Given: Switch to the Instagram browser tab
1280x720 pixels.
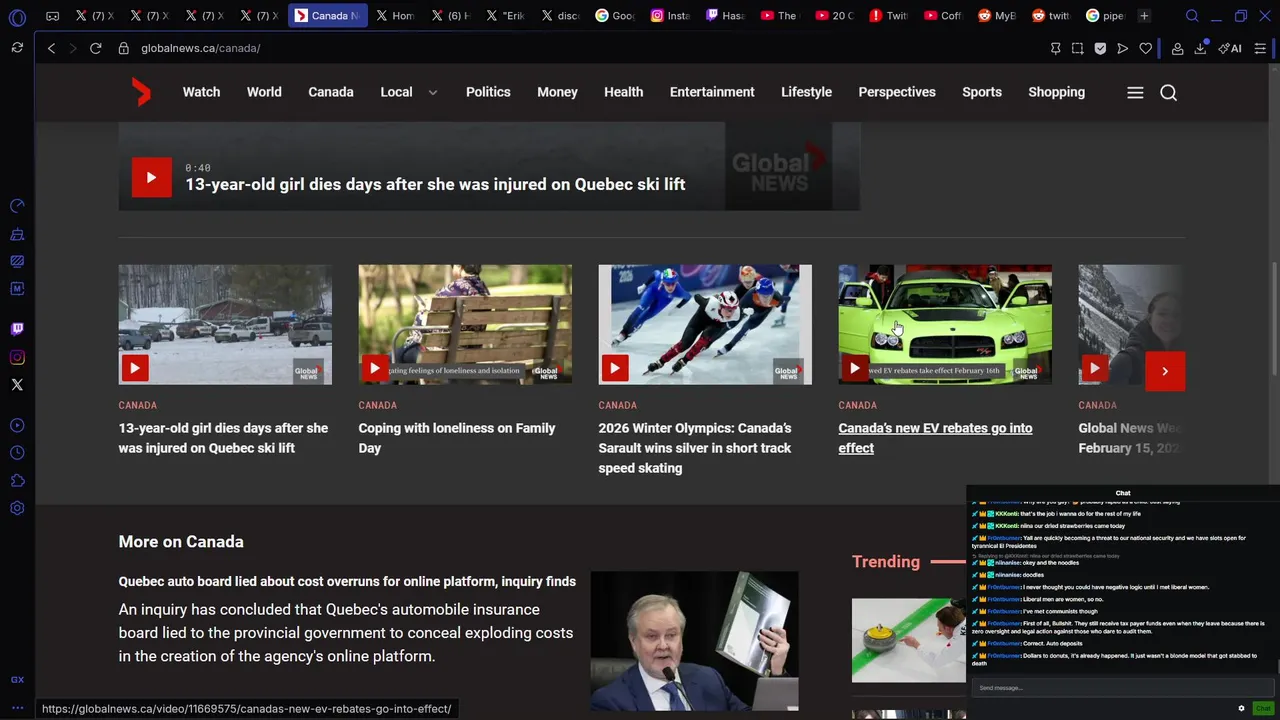Looking at the screenshot, I should click(x=671, y=16).
